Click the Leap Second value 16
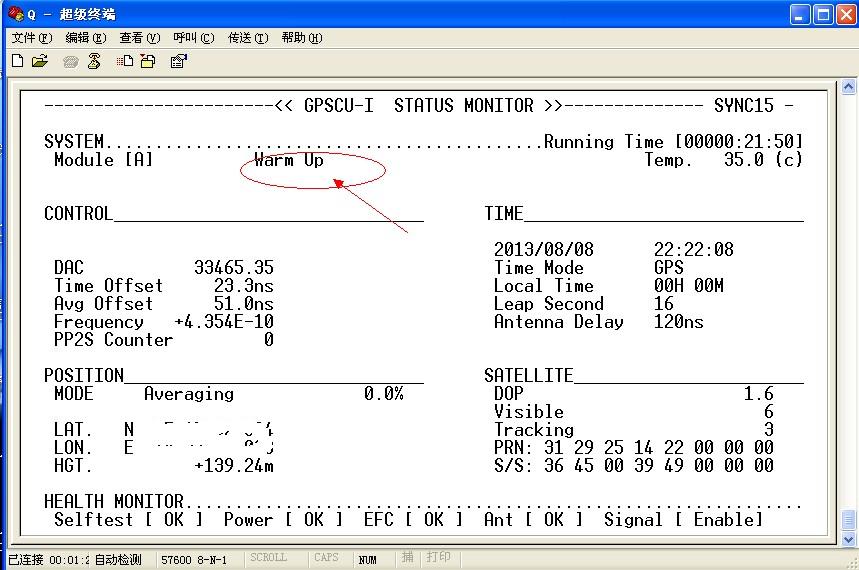Viewport: 859px width, 570px height. (663, 304)
